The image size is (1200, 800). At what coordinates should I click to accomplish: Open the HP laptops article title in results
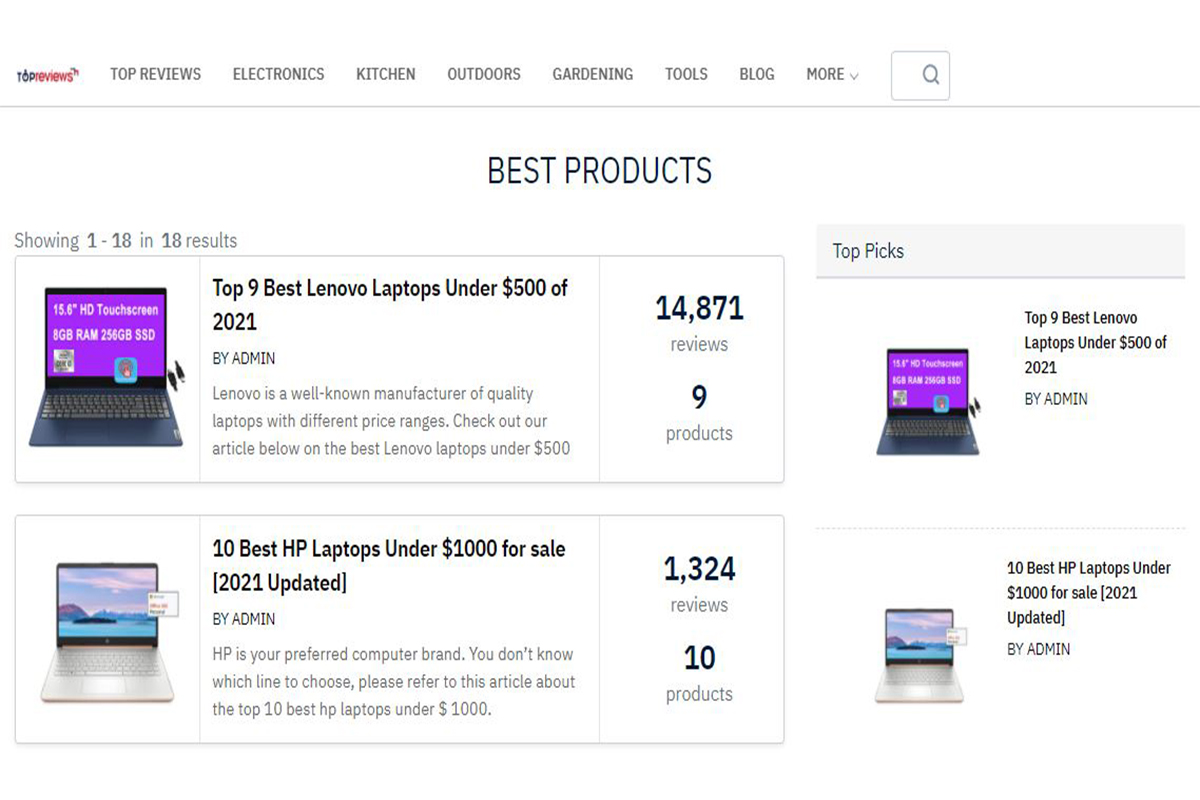[x=388, y=565]
